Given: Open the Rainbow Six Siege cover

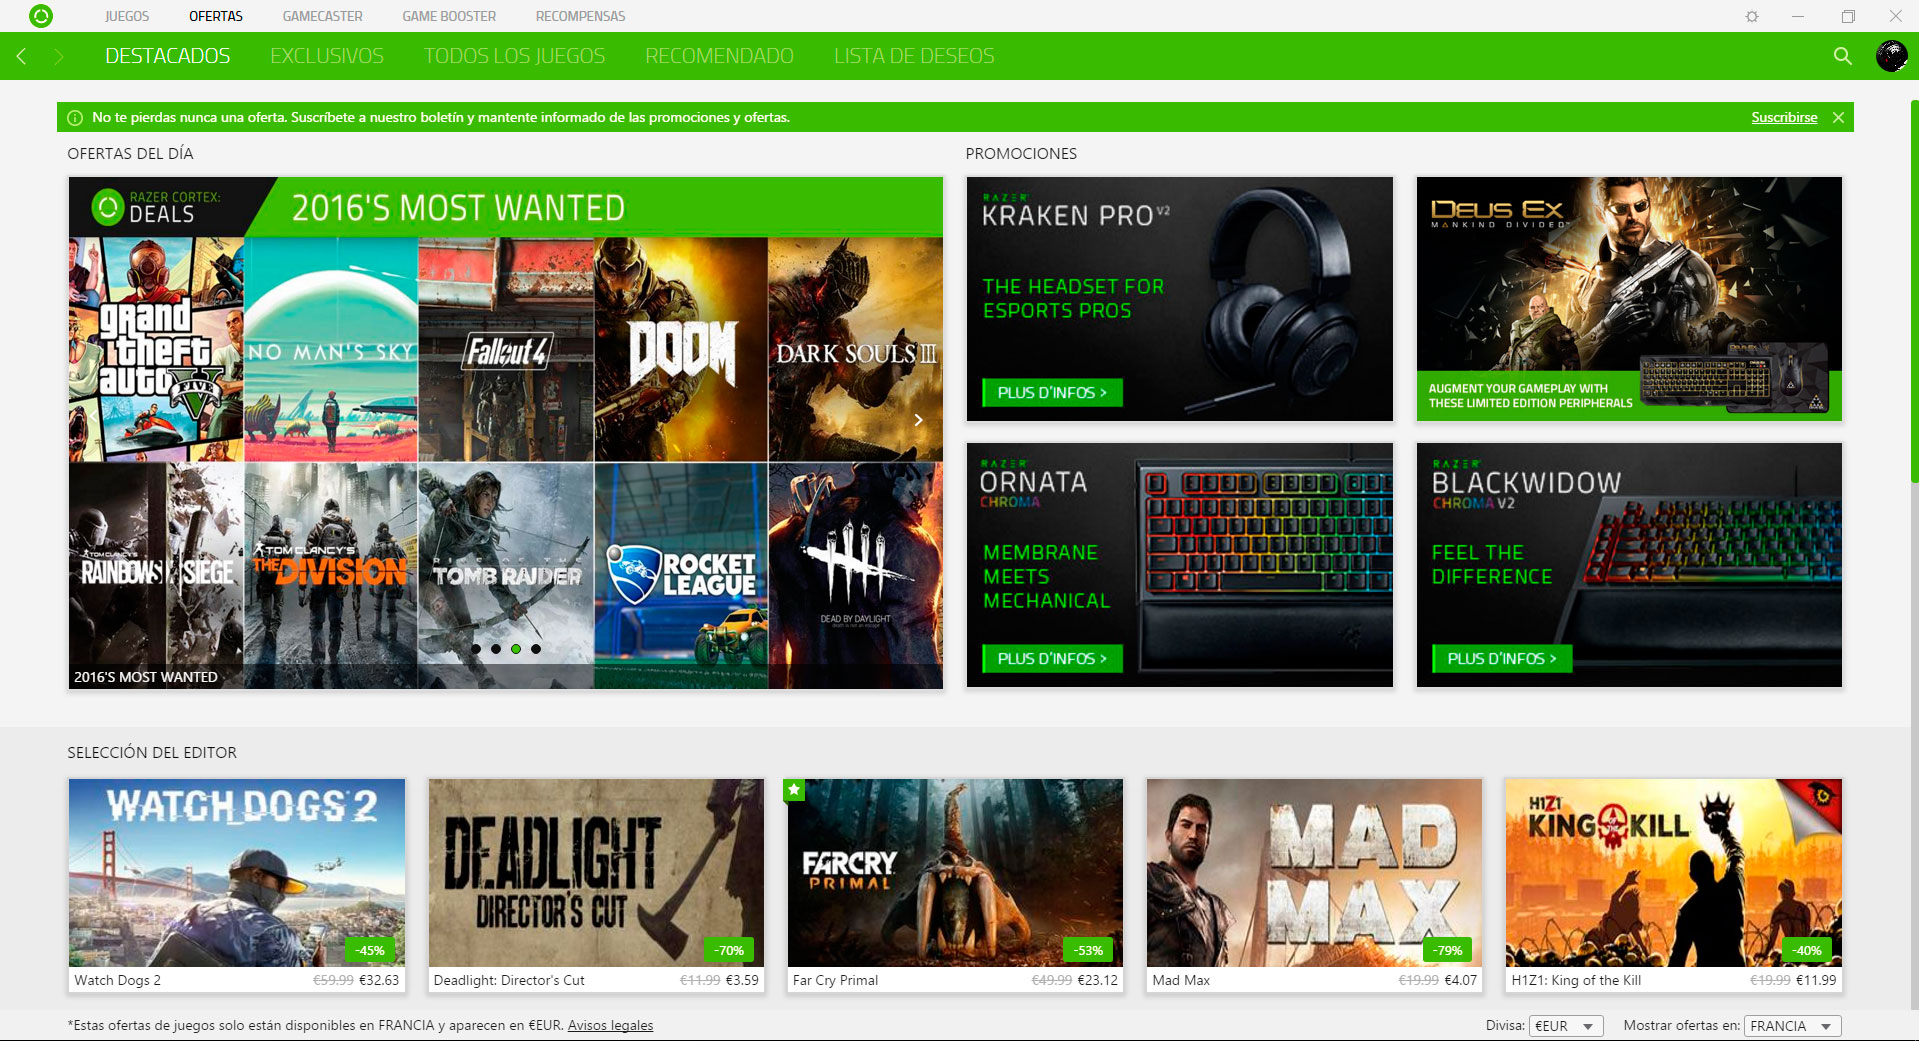Looking at the screenshot, I should click(x=156, y=575).
